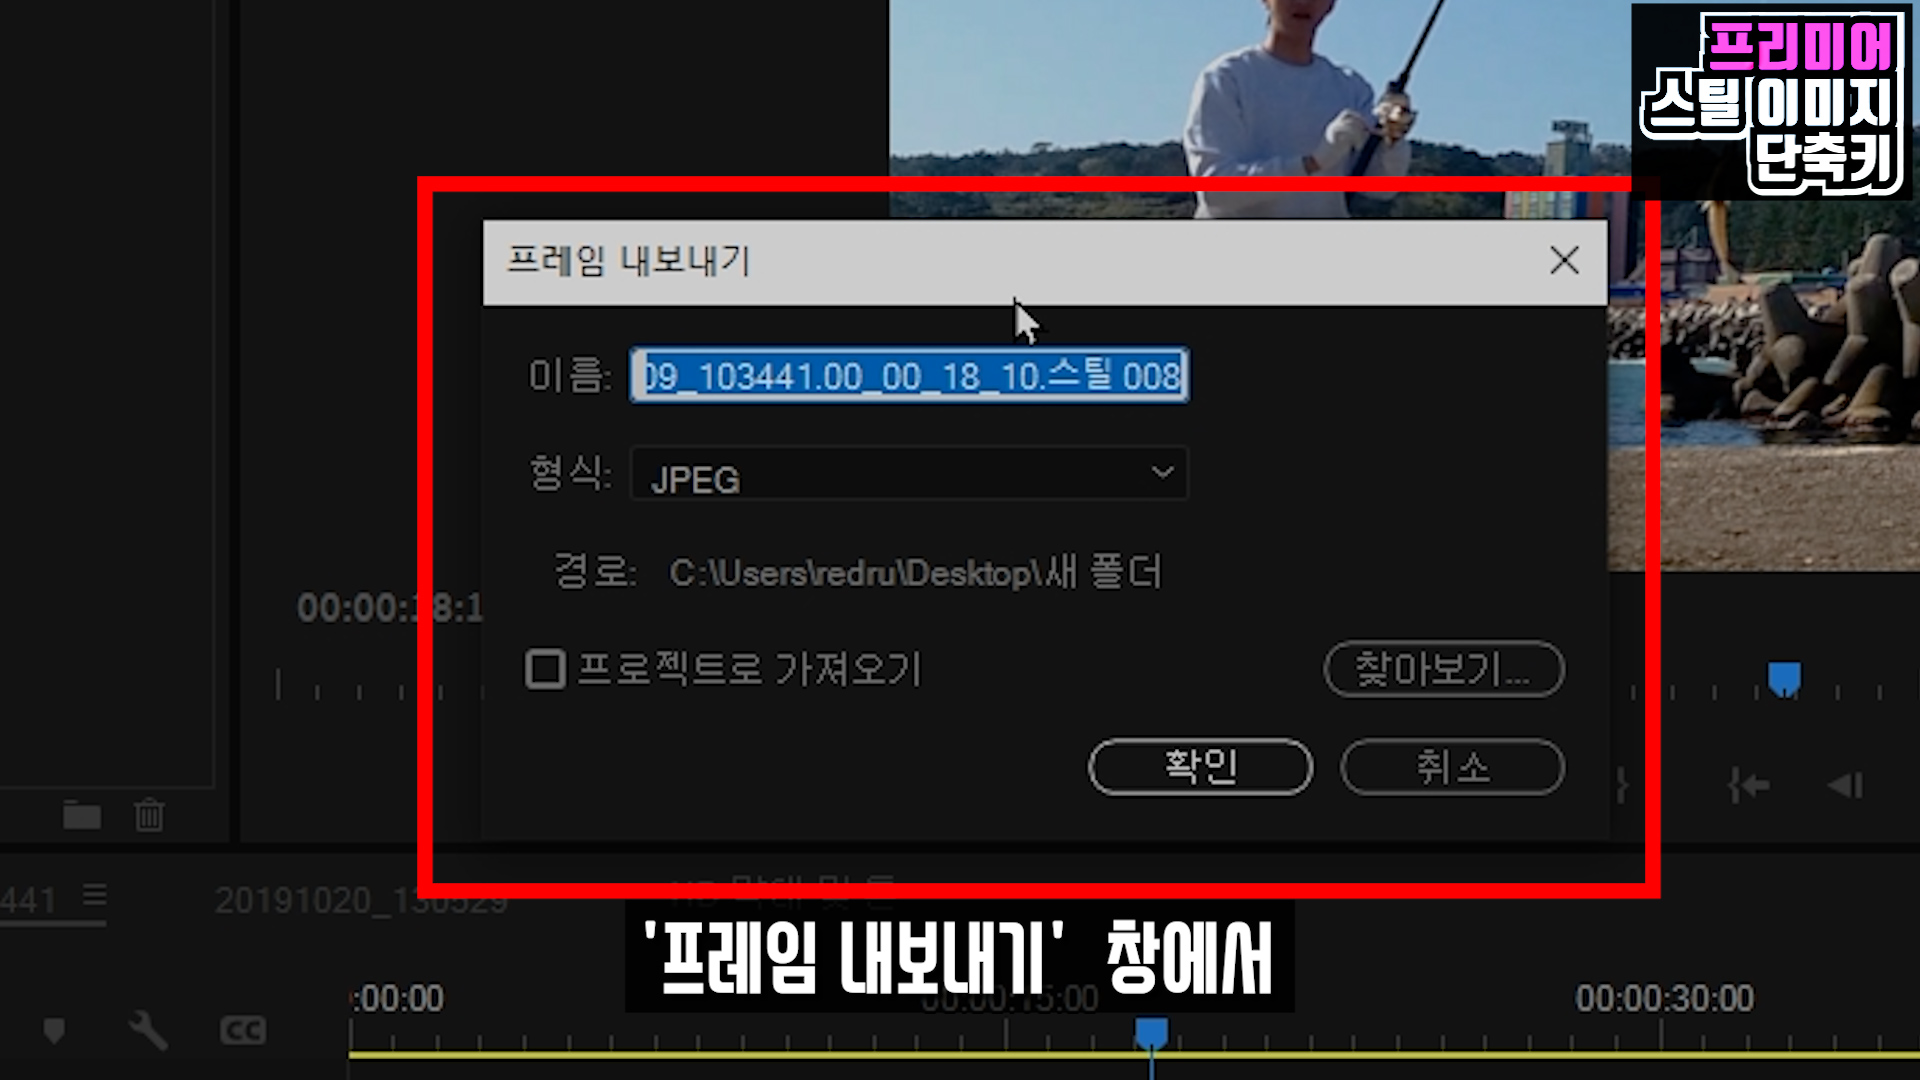Toggle the CC caption track options
The height and width of the screenshot is (1080, 1920).
243,1030
